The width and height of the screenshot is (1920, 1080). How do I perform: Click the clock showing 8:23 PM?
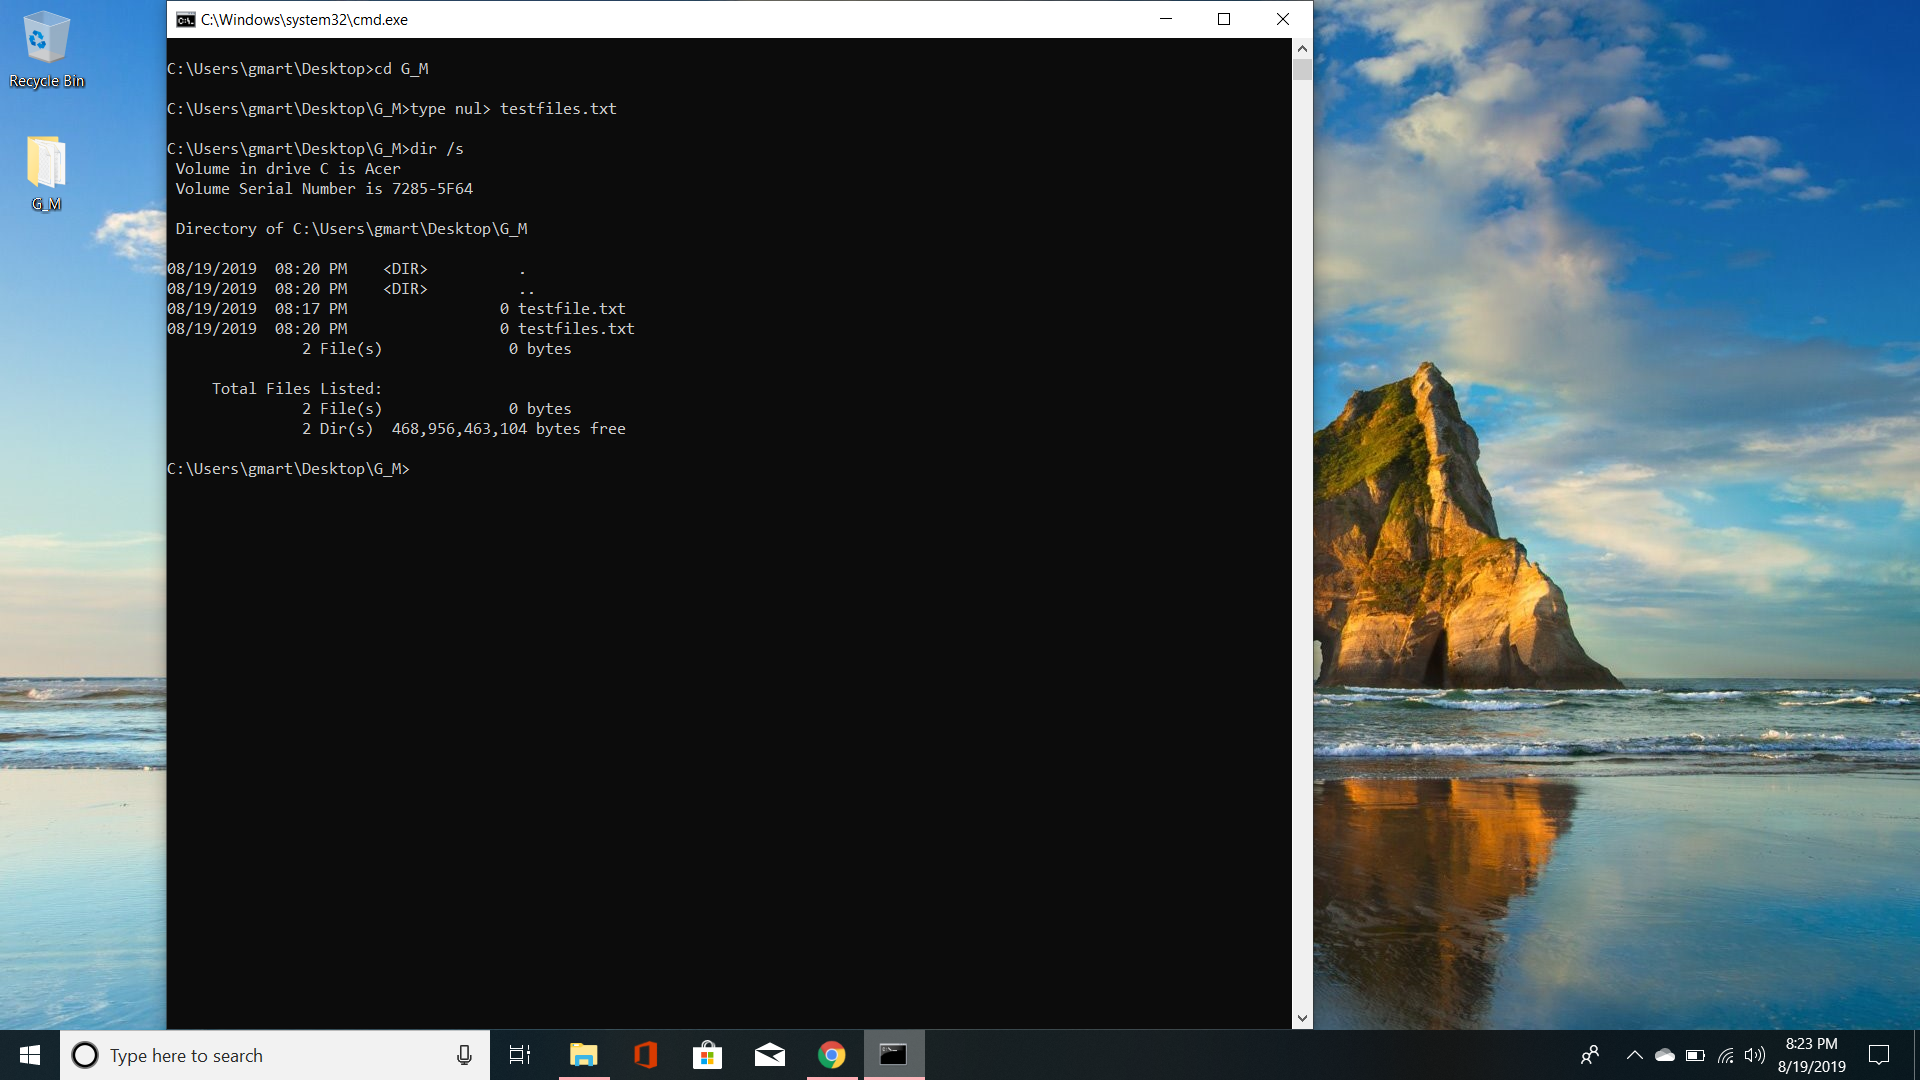pos(1811,1055)
